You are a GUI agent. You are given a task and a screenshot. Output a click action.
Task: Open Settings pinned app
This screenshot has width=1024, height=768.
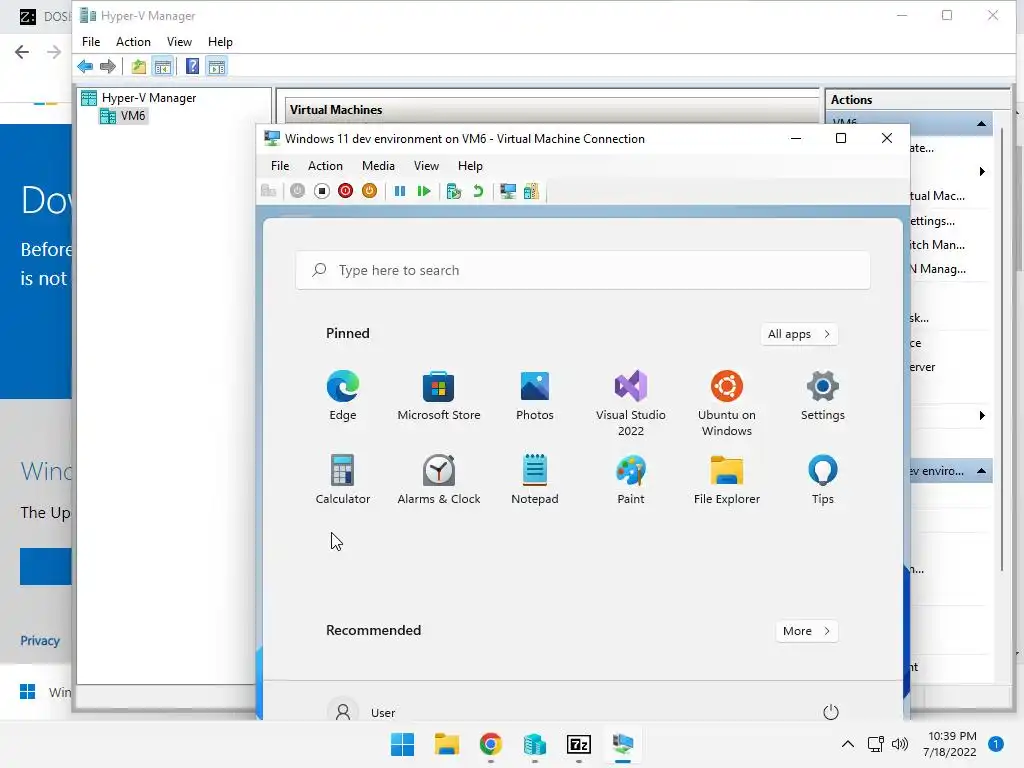pyautogui.click(x=823, y=396)
